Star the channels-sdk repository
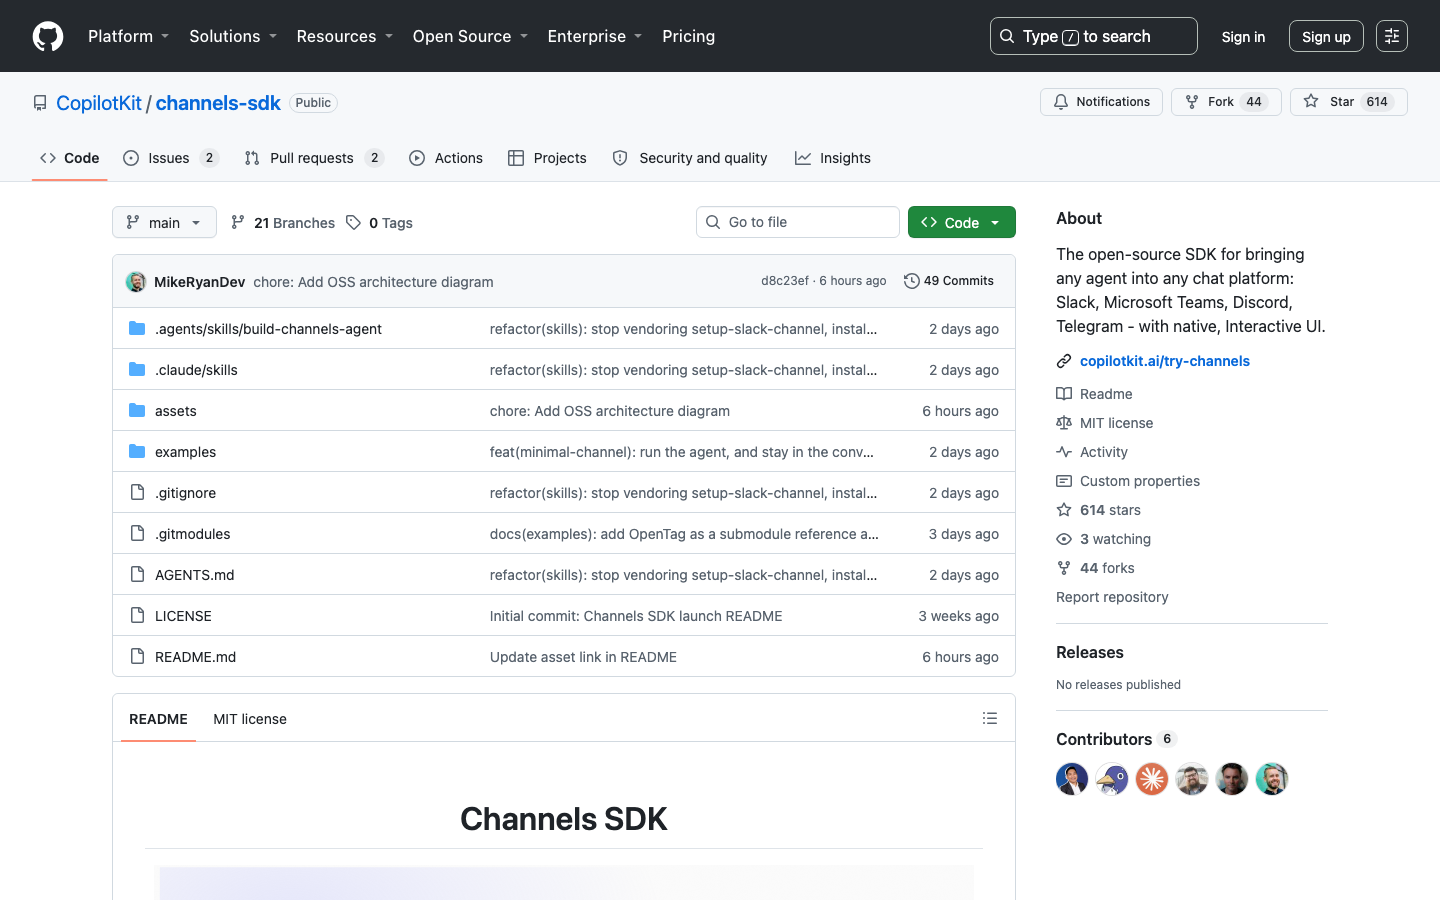Screen dimensions: 1440x900 tap(1348, 102)
